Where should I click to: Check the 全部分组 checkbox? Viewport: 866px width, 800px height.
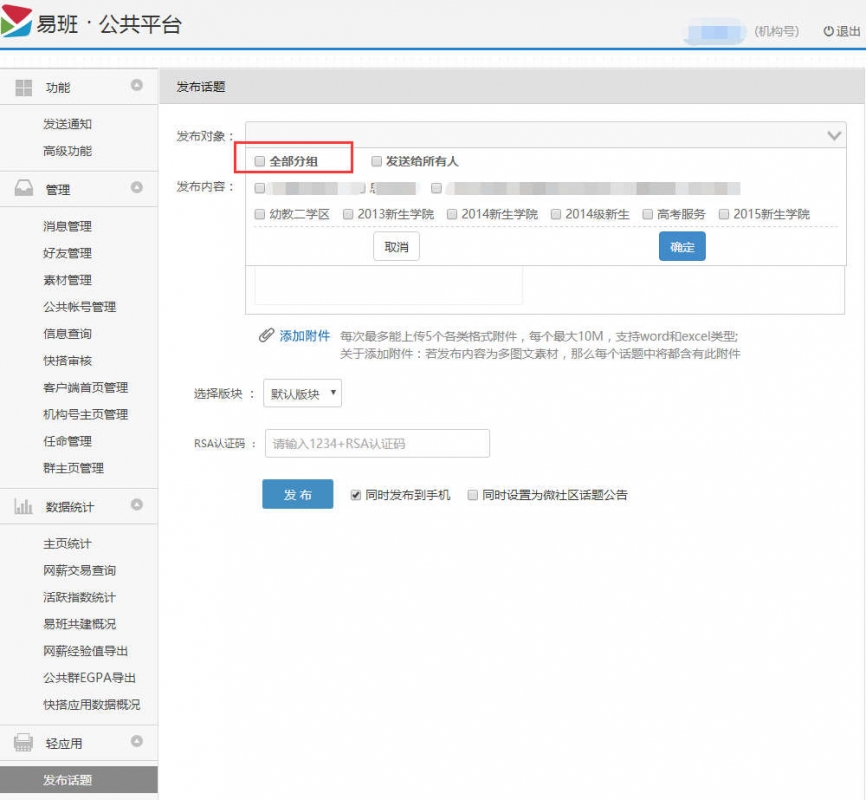[x=260, y=161]
